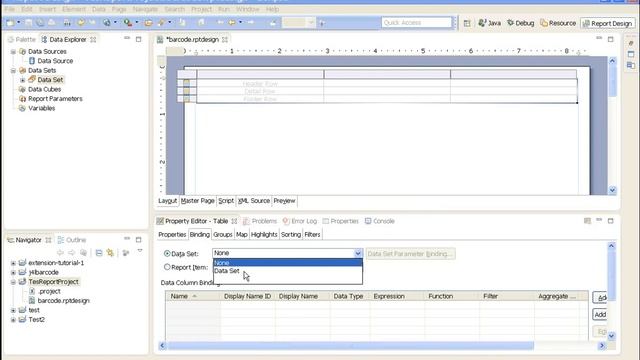Click the Data Set Parameter Binding button
Screen dimensions: 640x360
(x=411, y=254)
